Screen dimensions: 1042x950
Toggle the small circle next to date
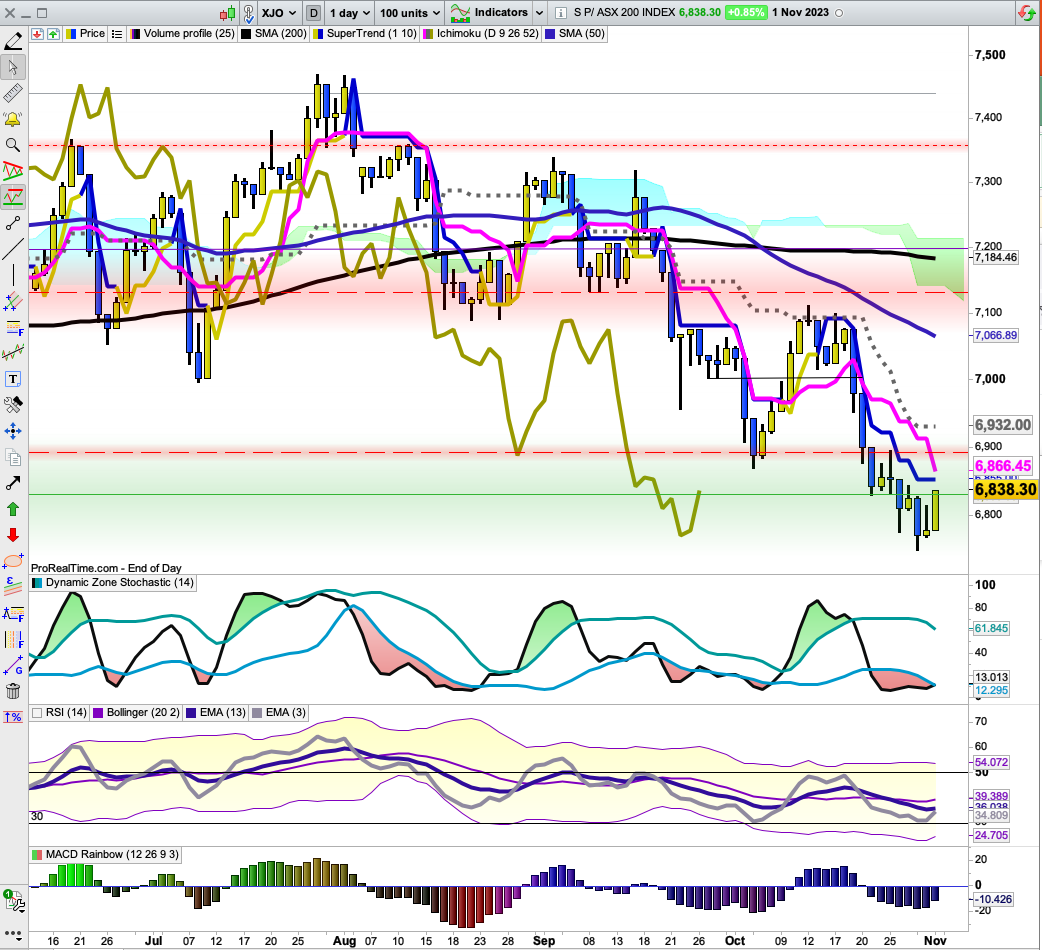point(839,13)
